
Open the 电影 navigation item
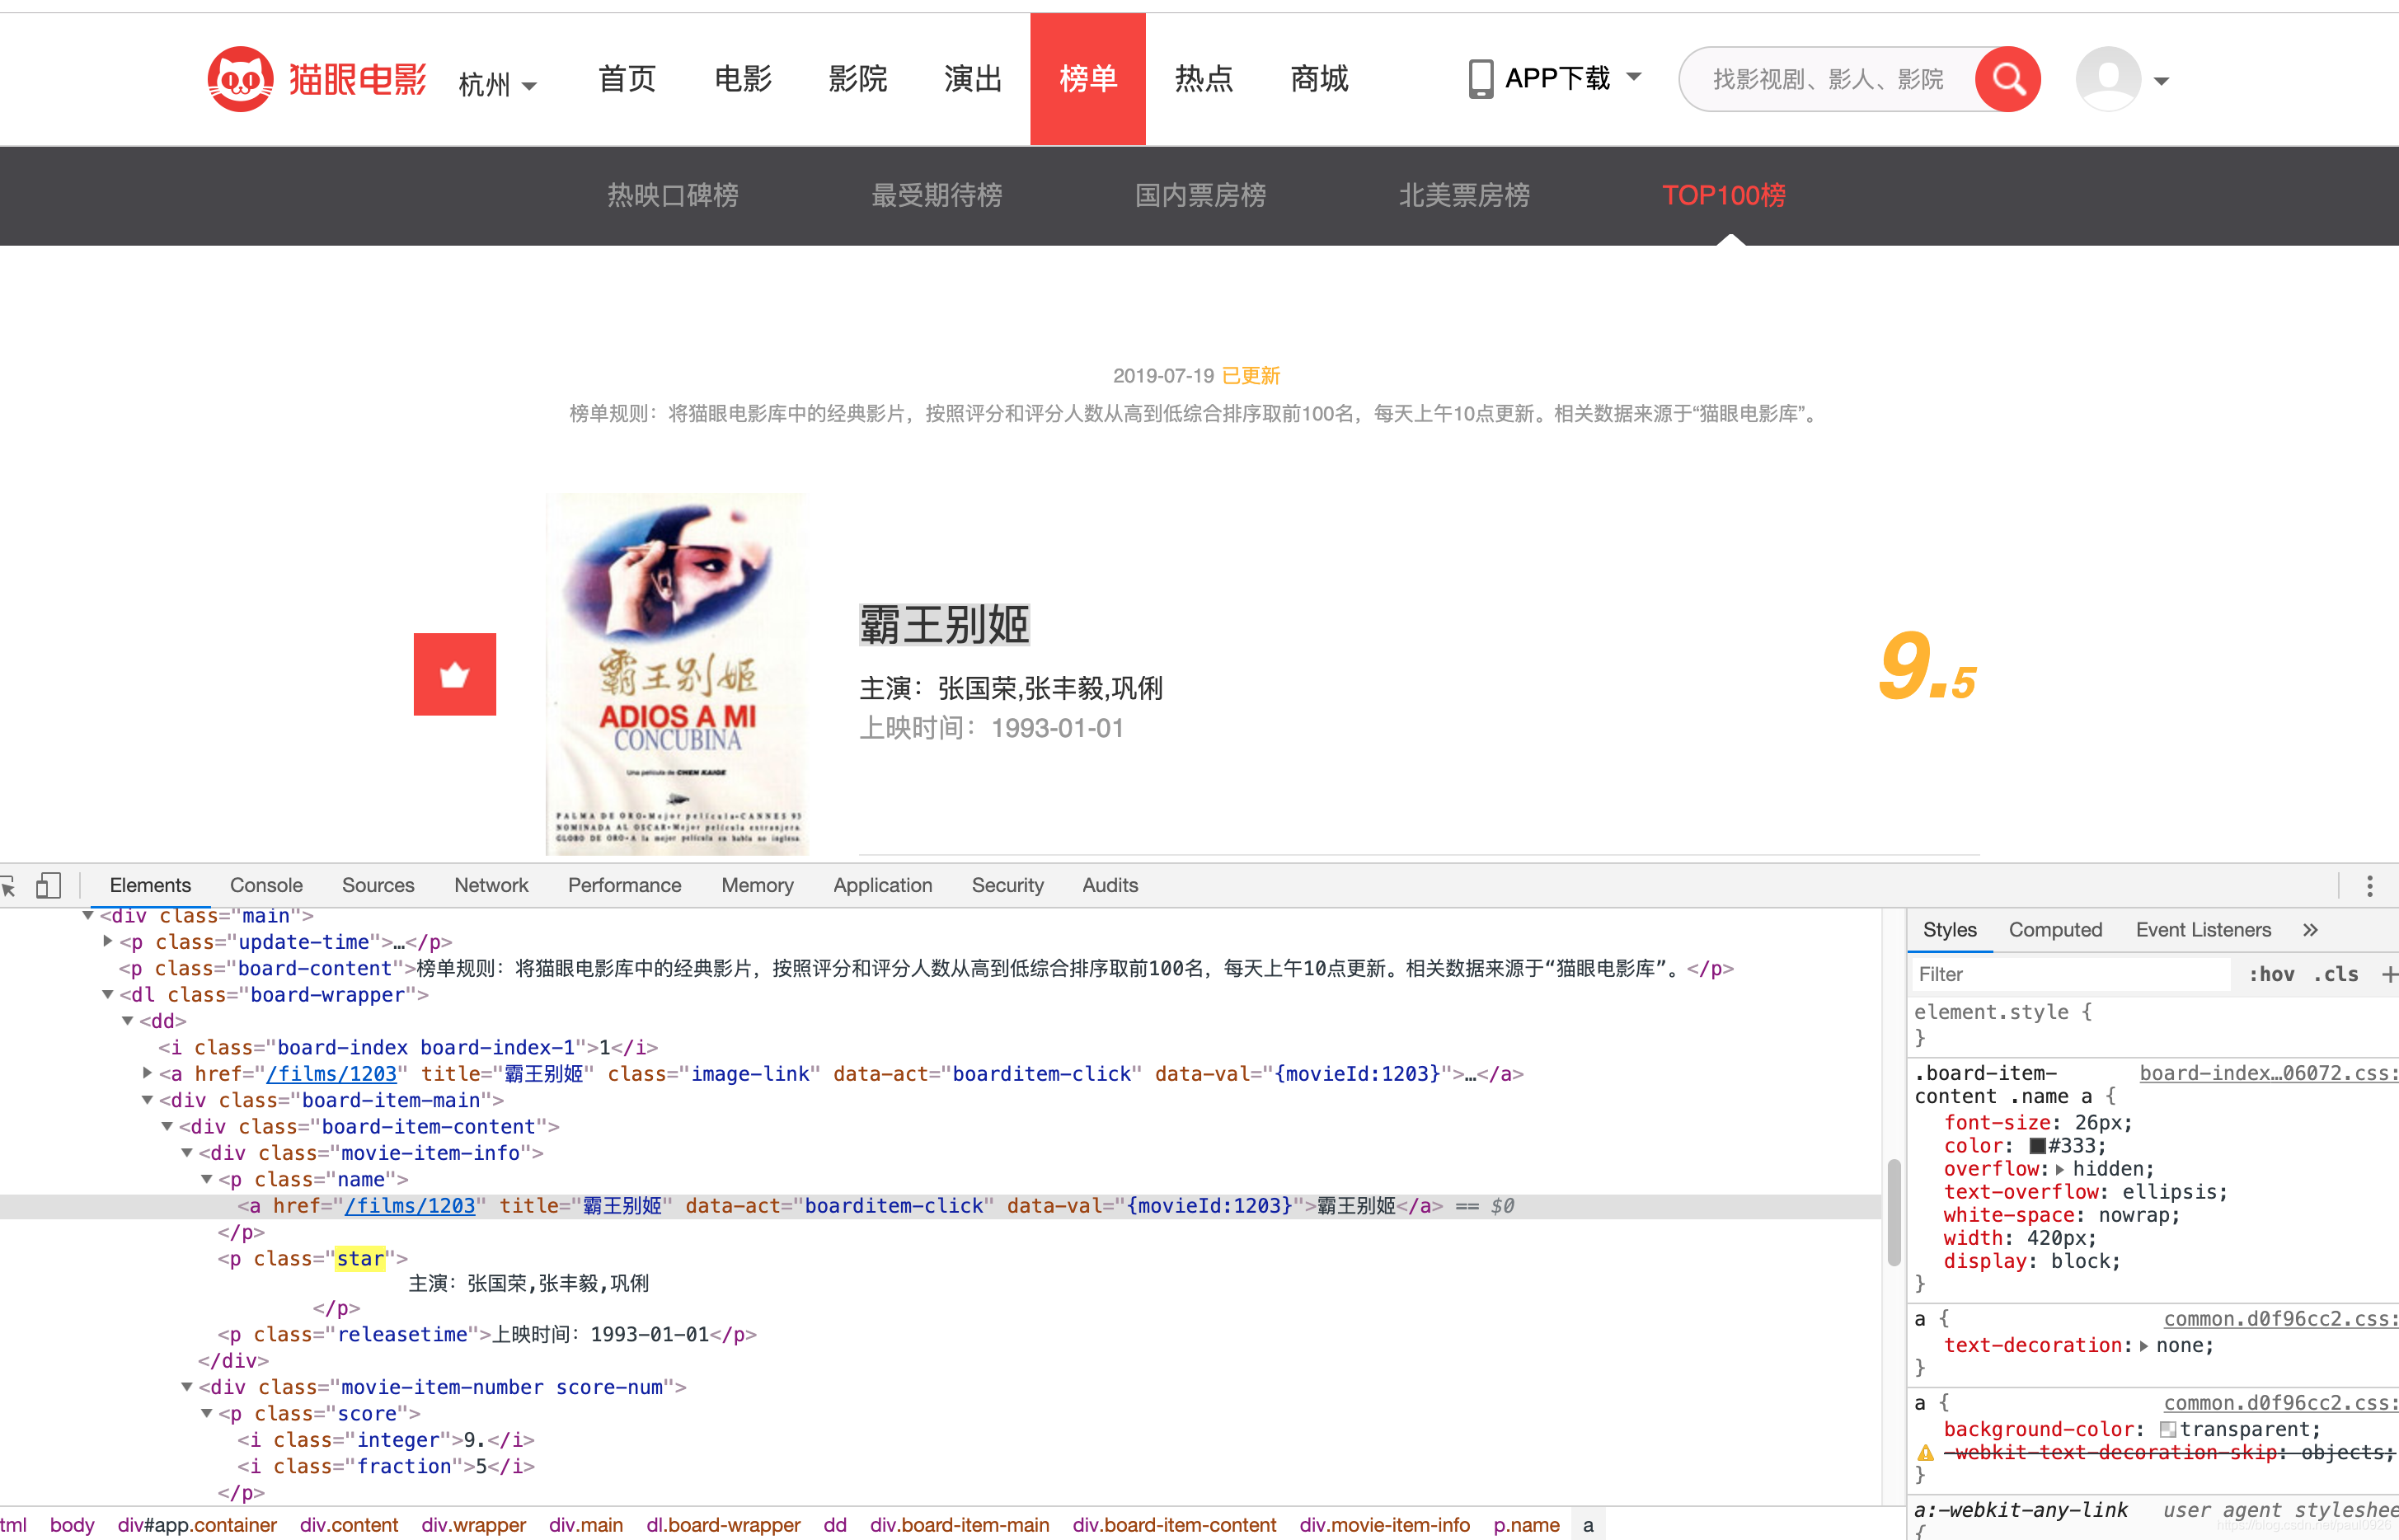click(743, 79)
